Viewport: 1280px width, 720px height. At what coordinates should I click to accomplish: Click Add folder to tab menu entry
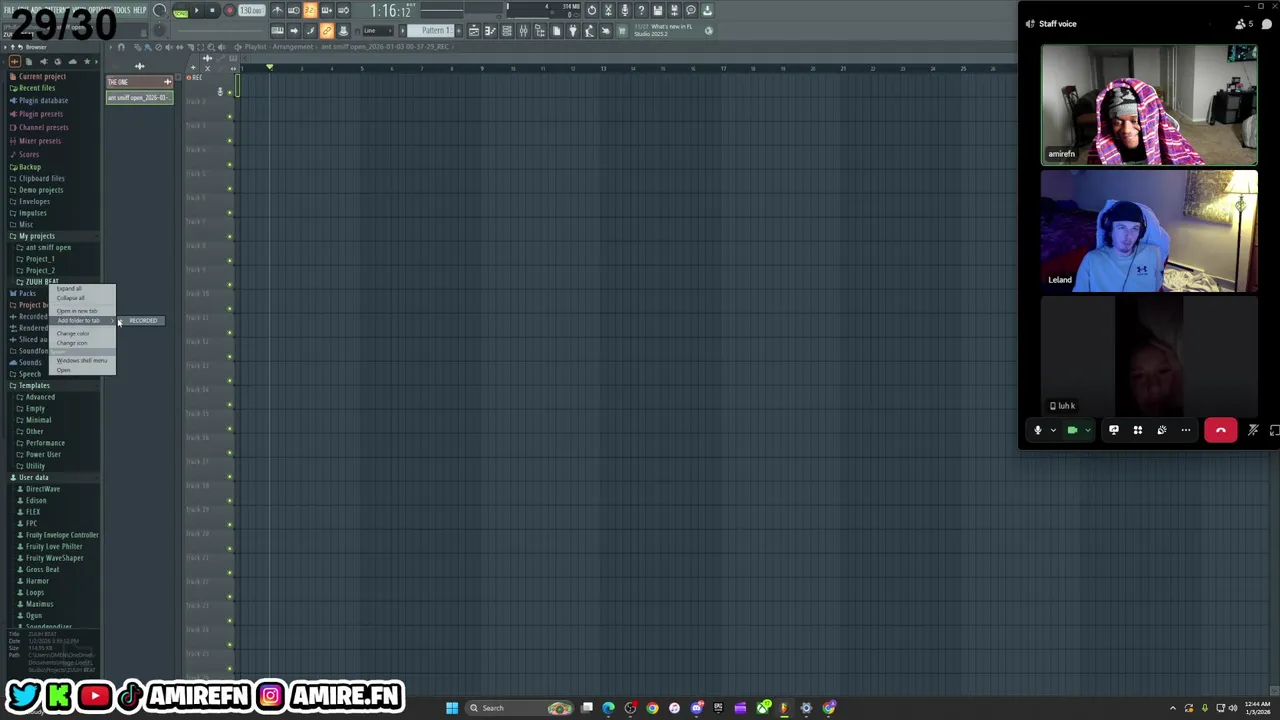[84, 321]
